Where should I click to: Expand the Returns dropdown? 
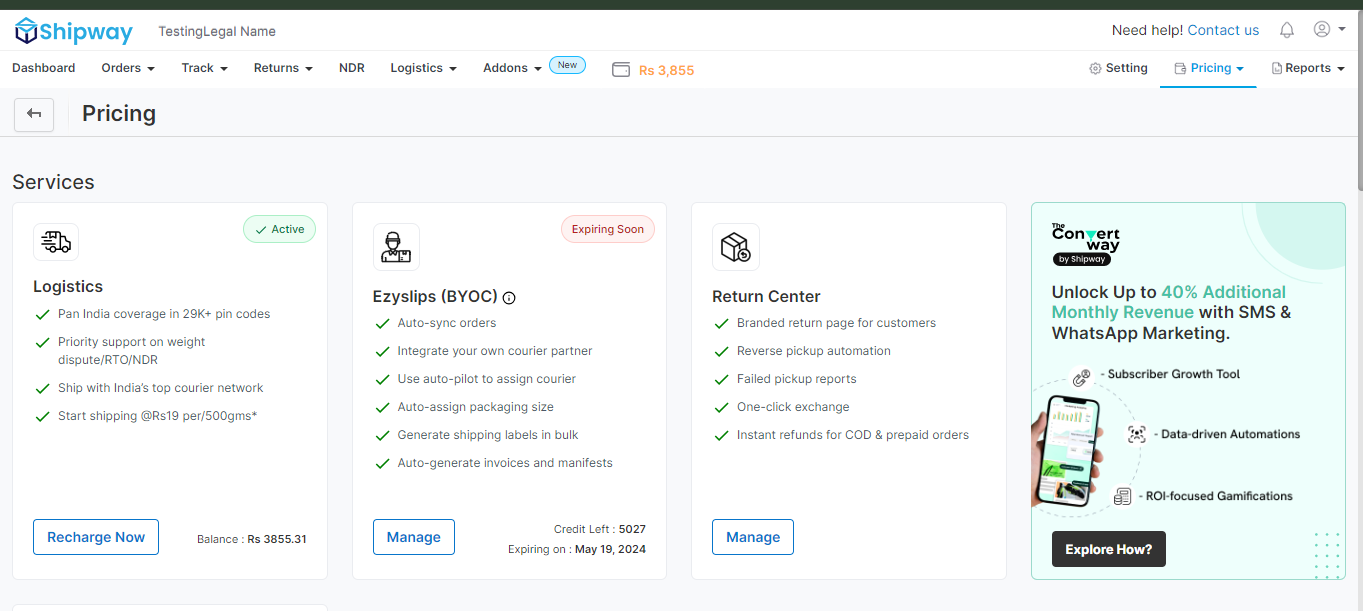283,68
